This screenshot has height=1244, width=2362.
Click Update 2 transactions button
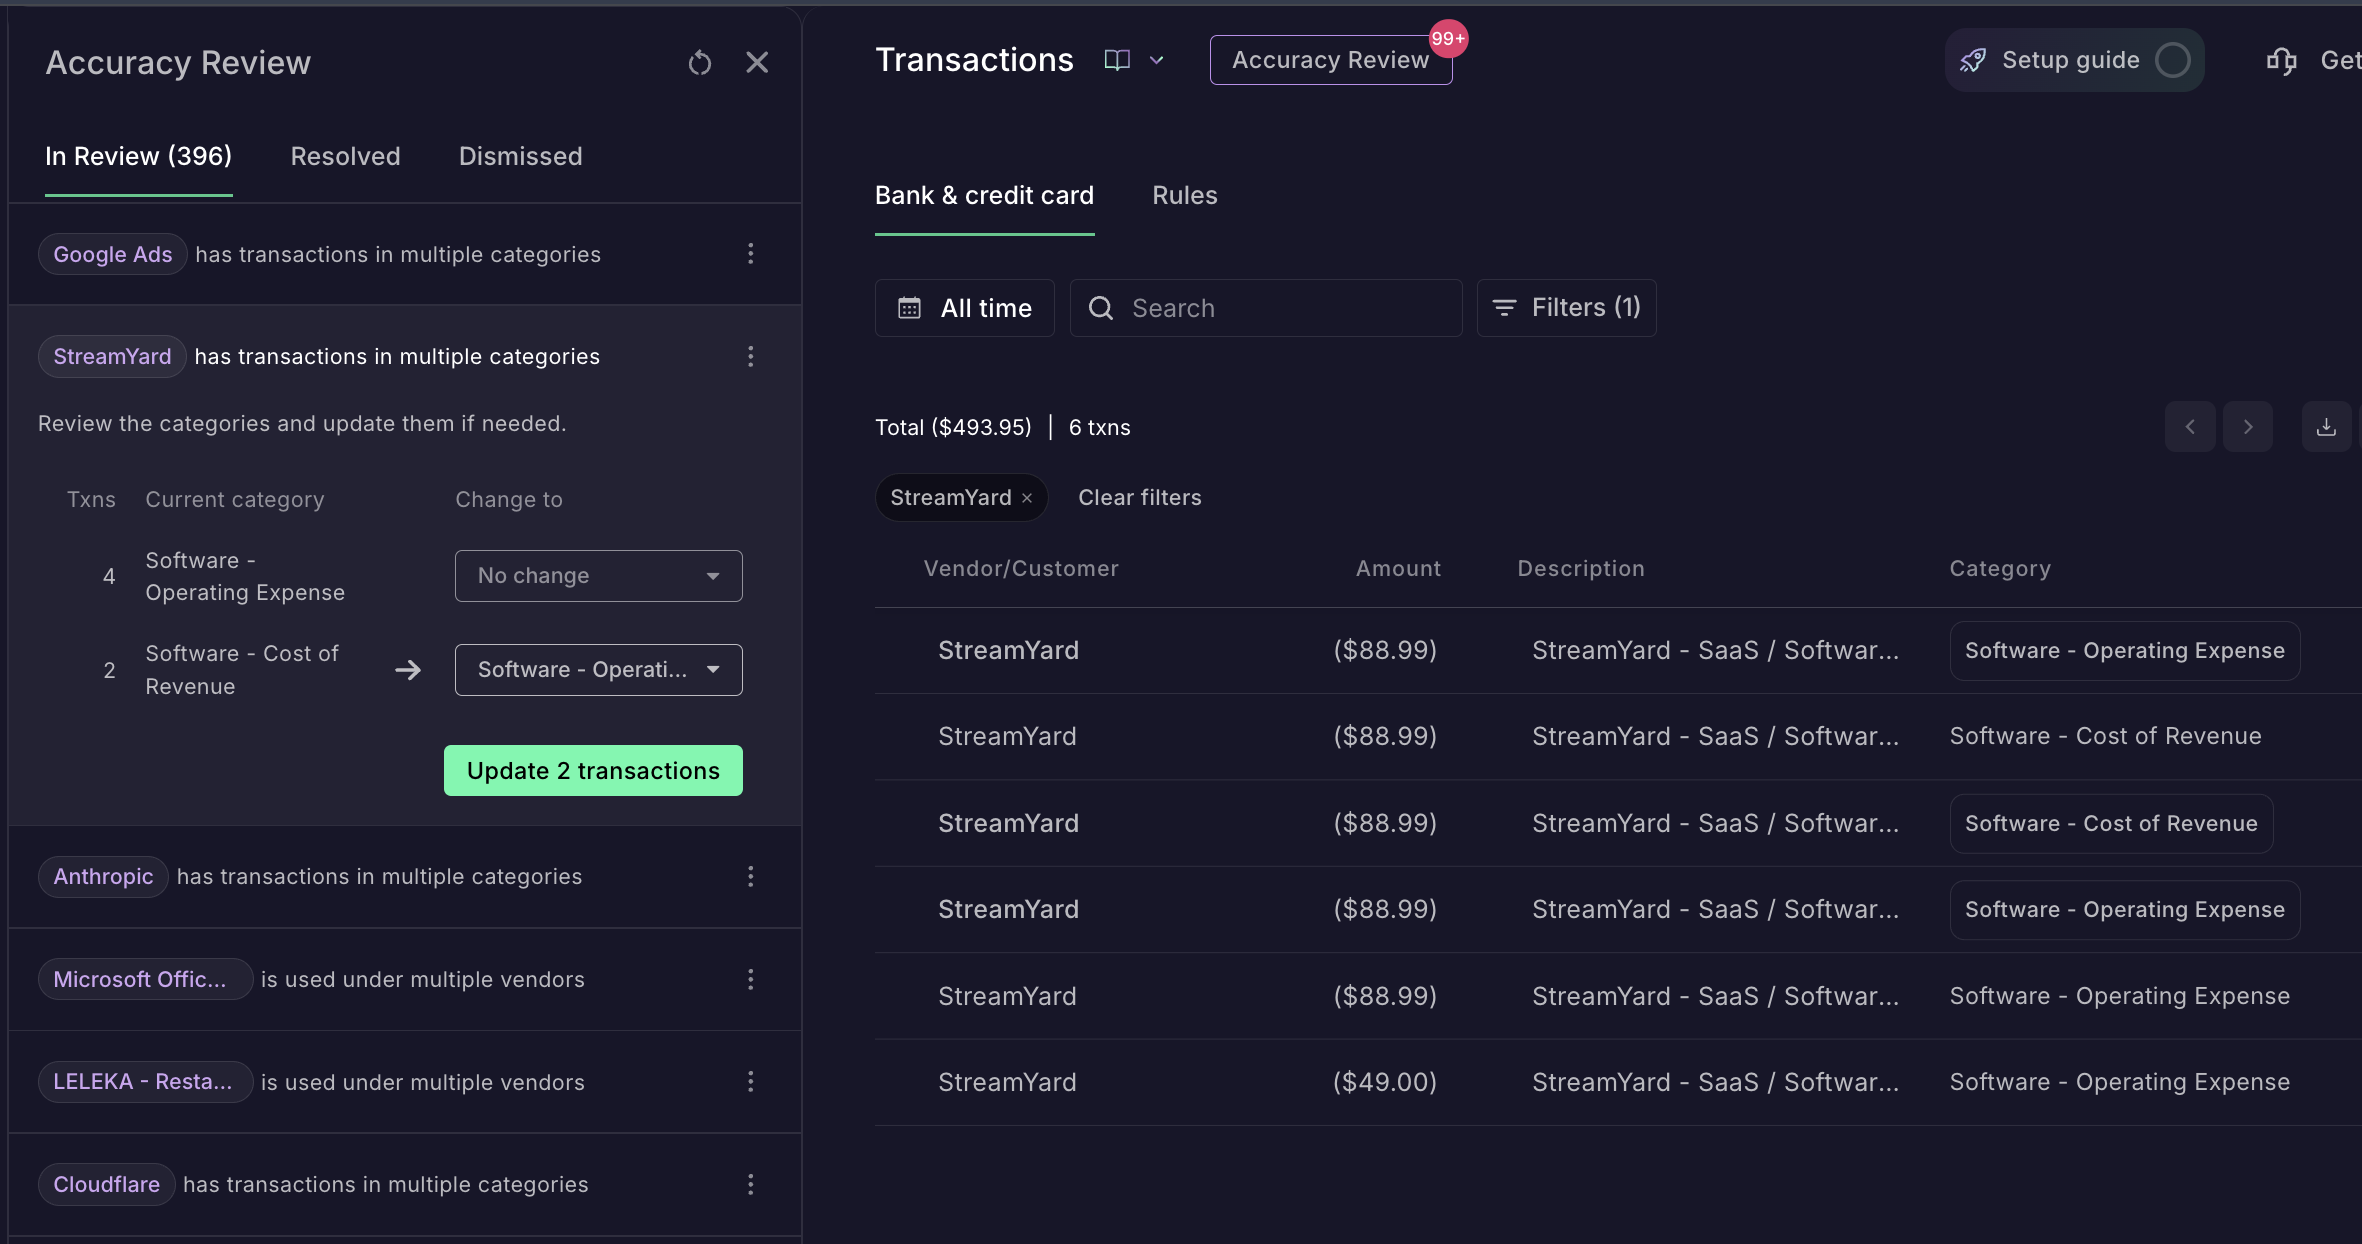(593, 771)
